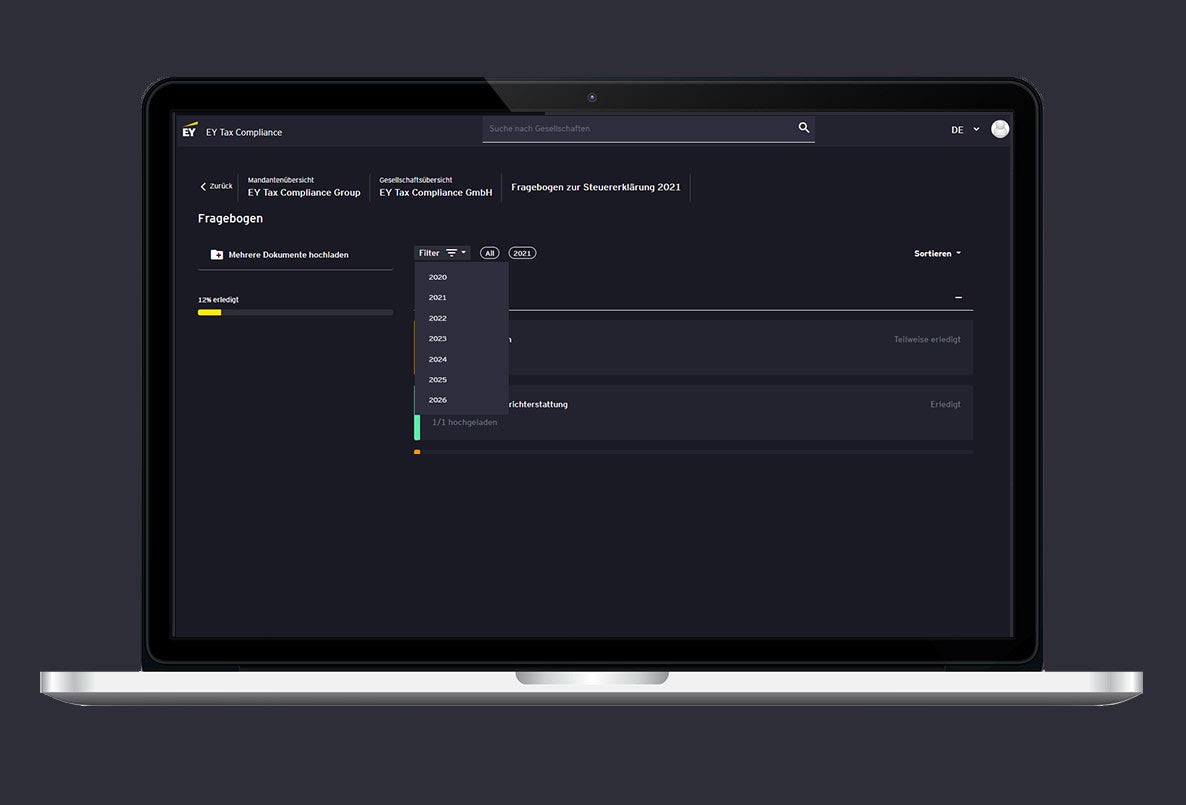
Task: Open the DE language dropdown
Action: tap(965, 130)
